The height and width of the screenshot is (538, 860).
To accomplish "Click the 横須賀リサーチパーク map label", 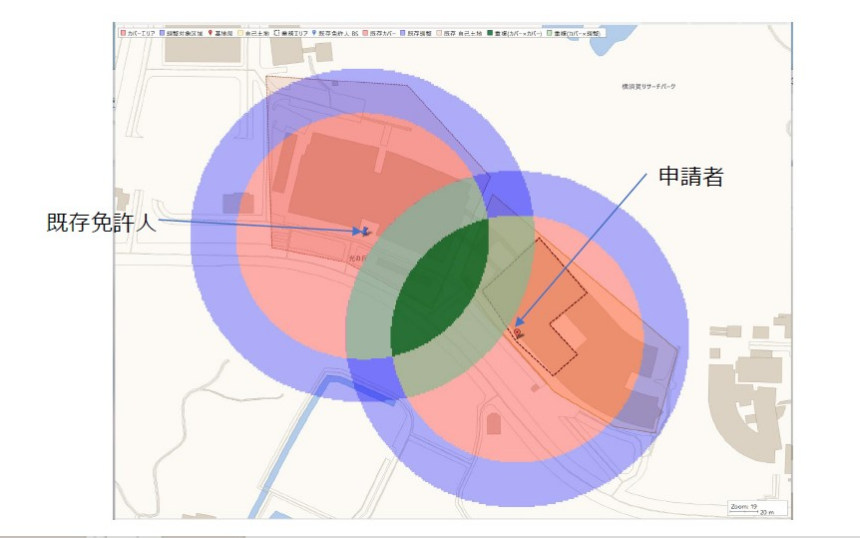I will 649,87.
